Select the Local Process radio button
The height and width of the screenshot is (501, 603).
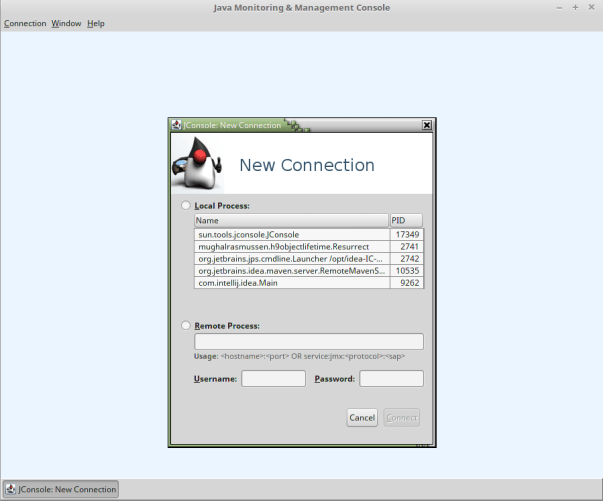186,205
